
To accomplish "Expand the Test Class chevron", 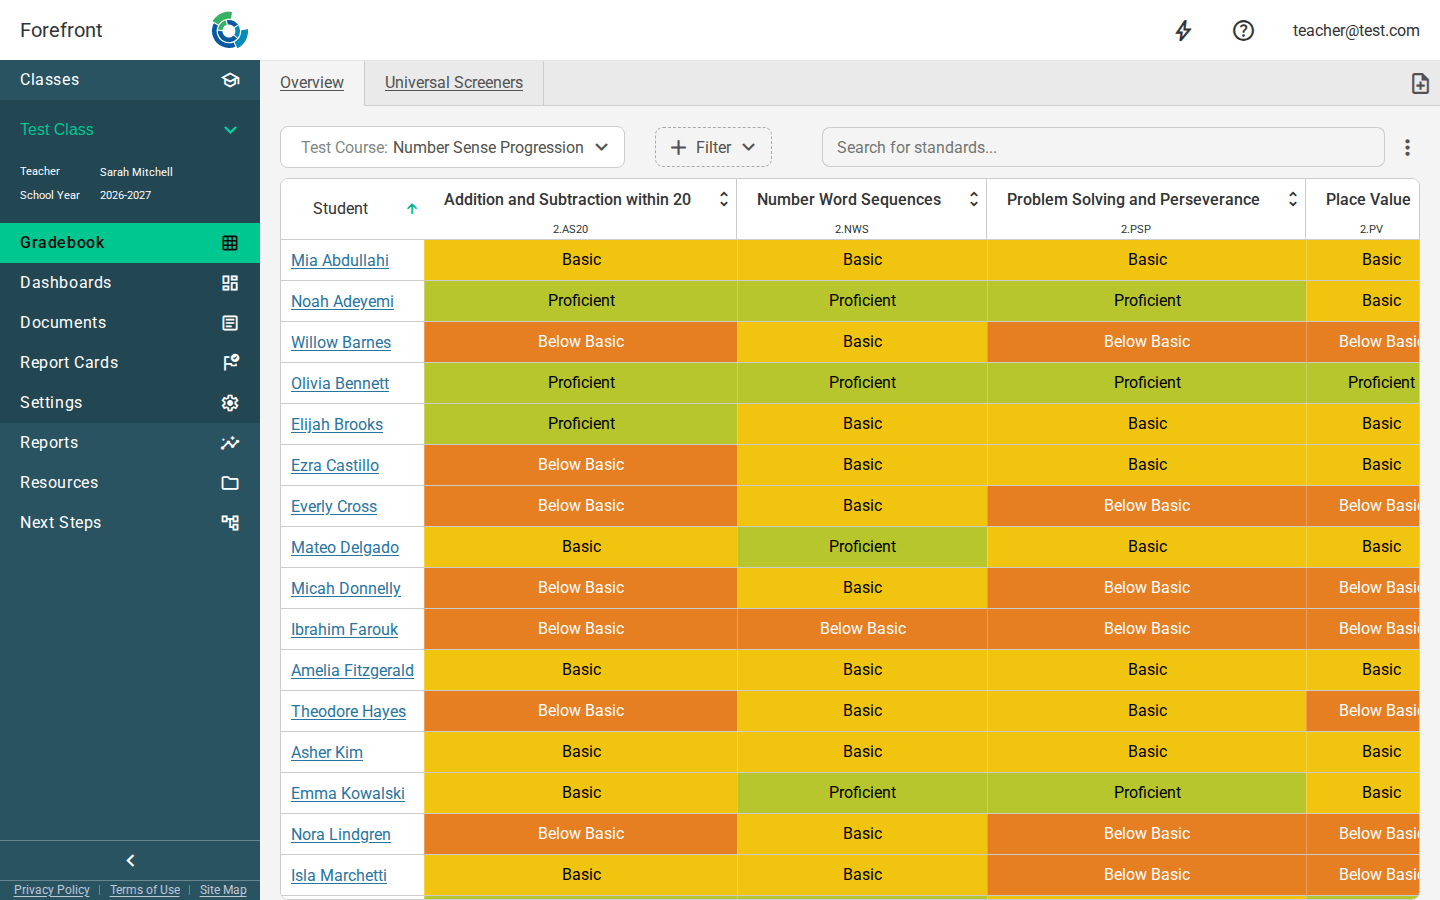I will pos(230,130).
